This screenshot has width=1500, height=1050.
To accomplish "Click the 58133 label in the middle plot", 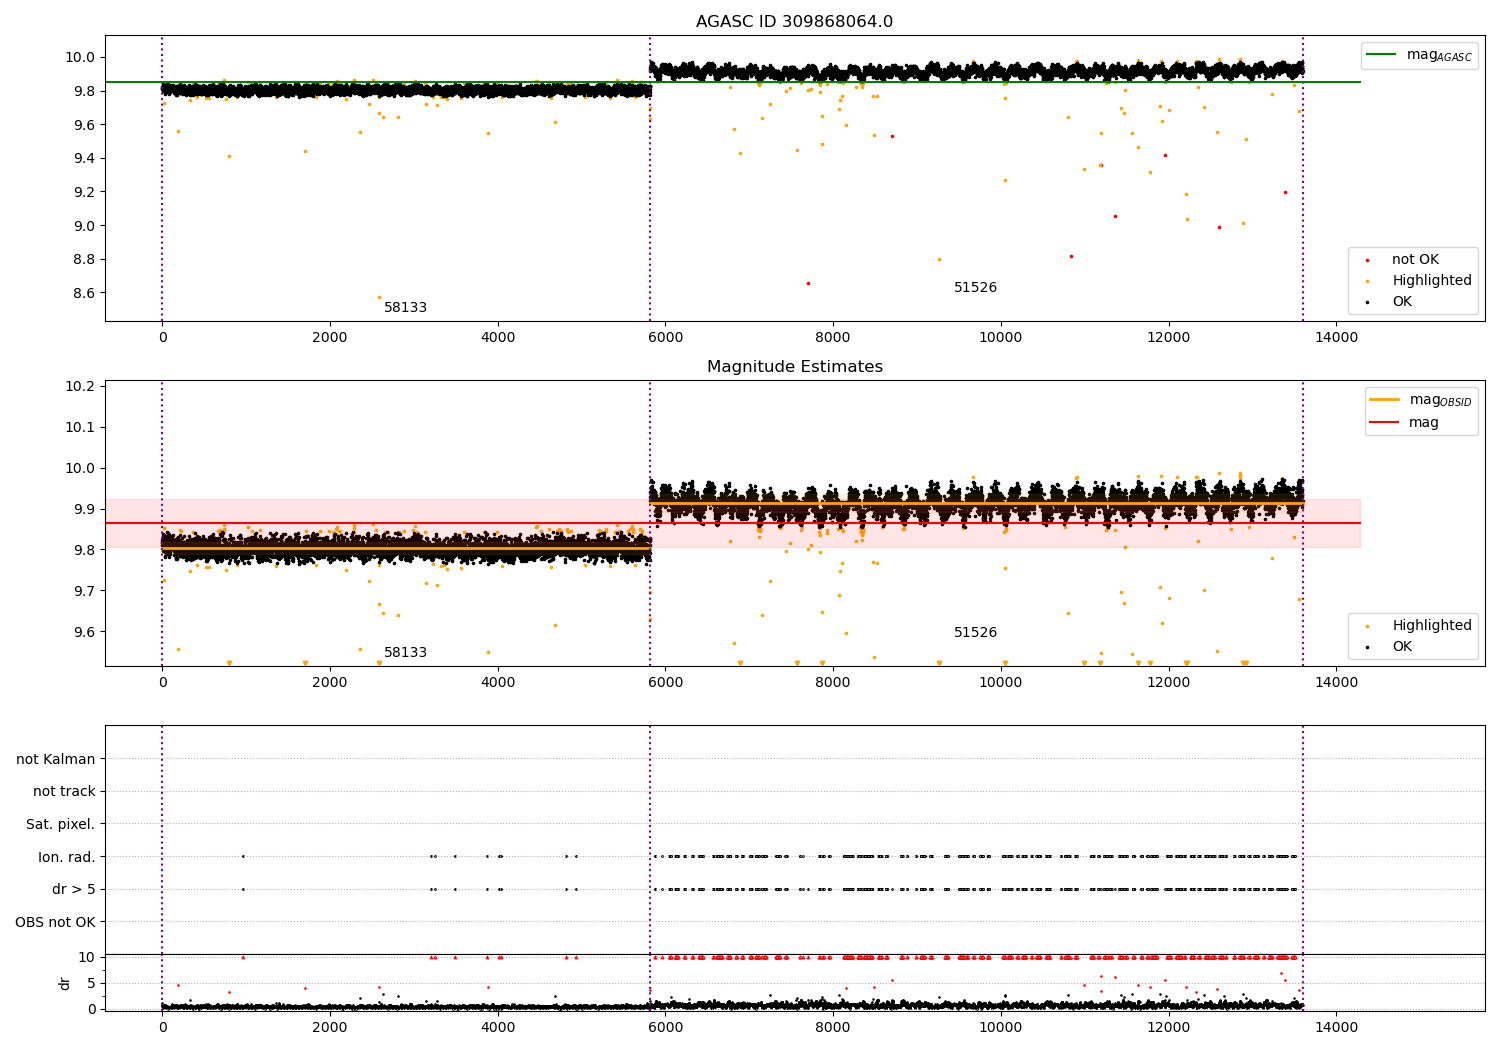I will tap(405, 653).
